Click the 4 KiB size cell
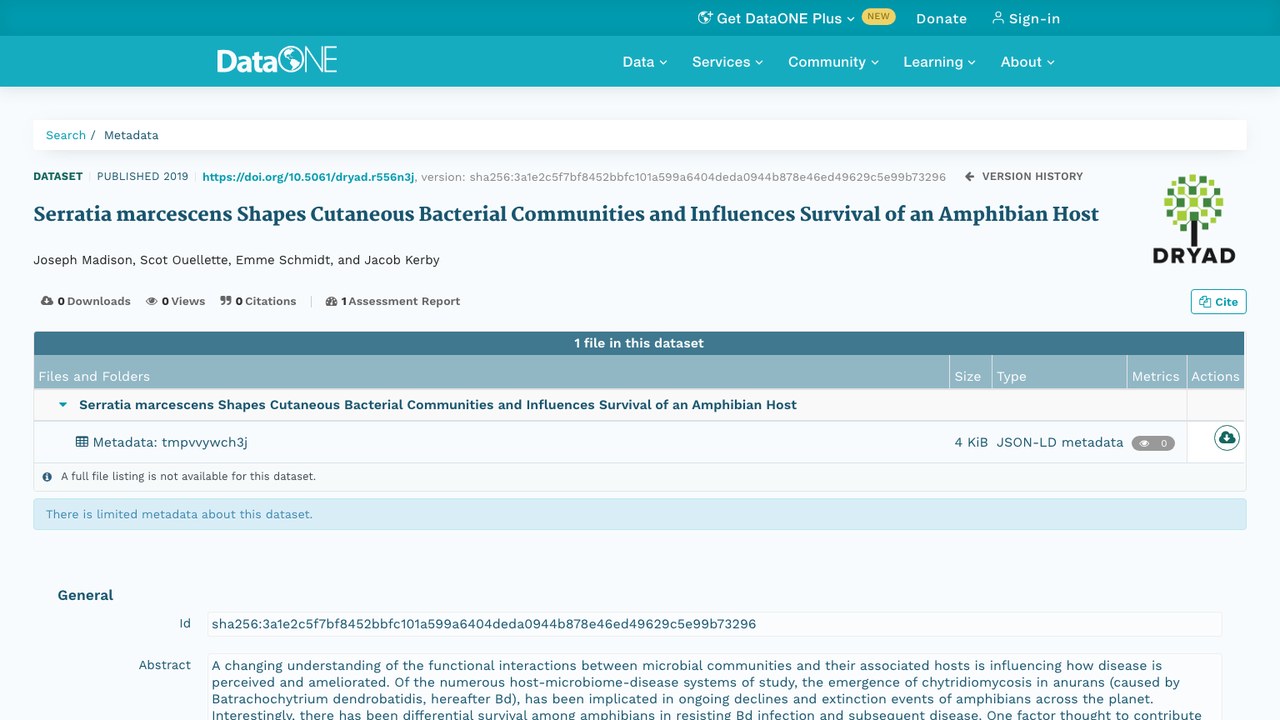This screenshot has width=1280, height=720. click(x=971, y=442)
